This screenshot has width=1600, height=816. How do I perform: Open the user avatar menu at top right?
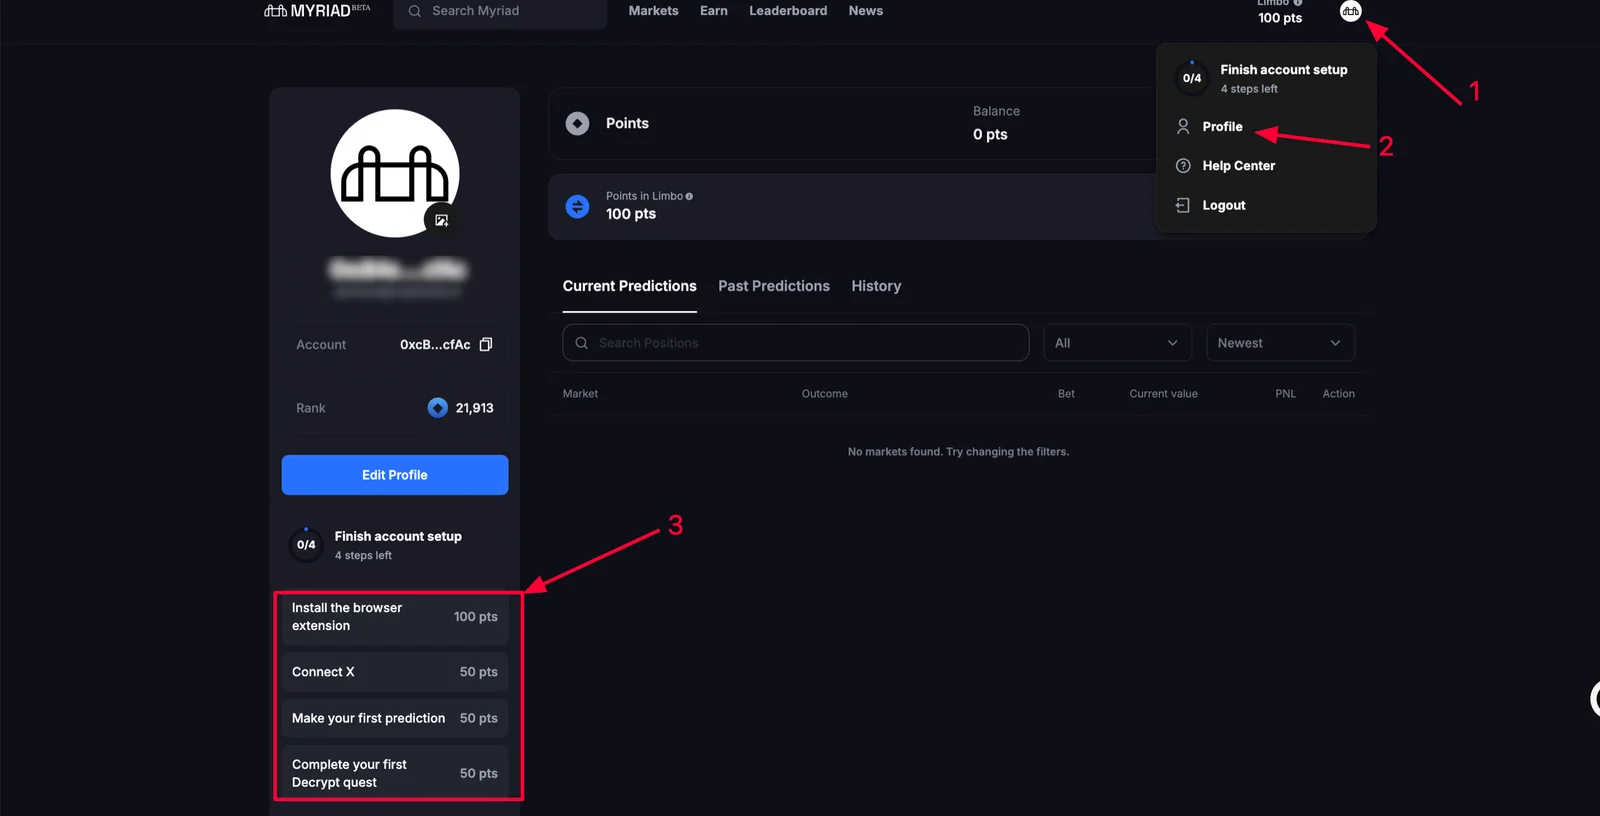click(1350, 11)
